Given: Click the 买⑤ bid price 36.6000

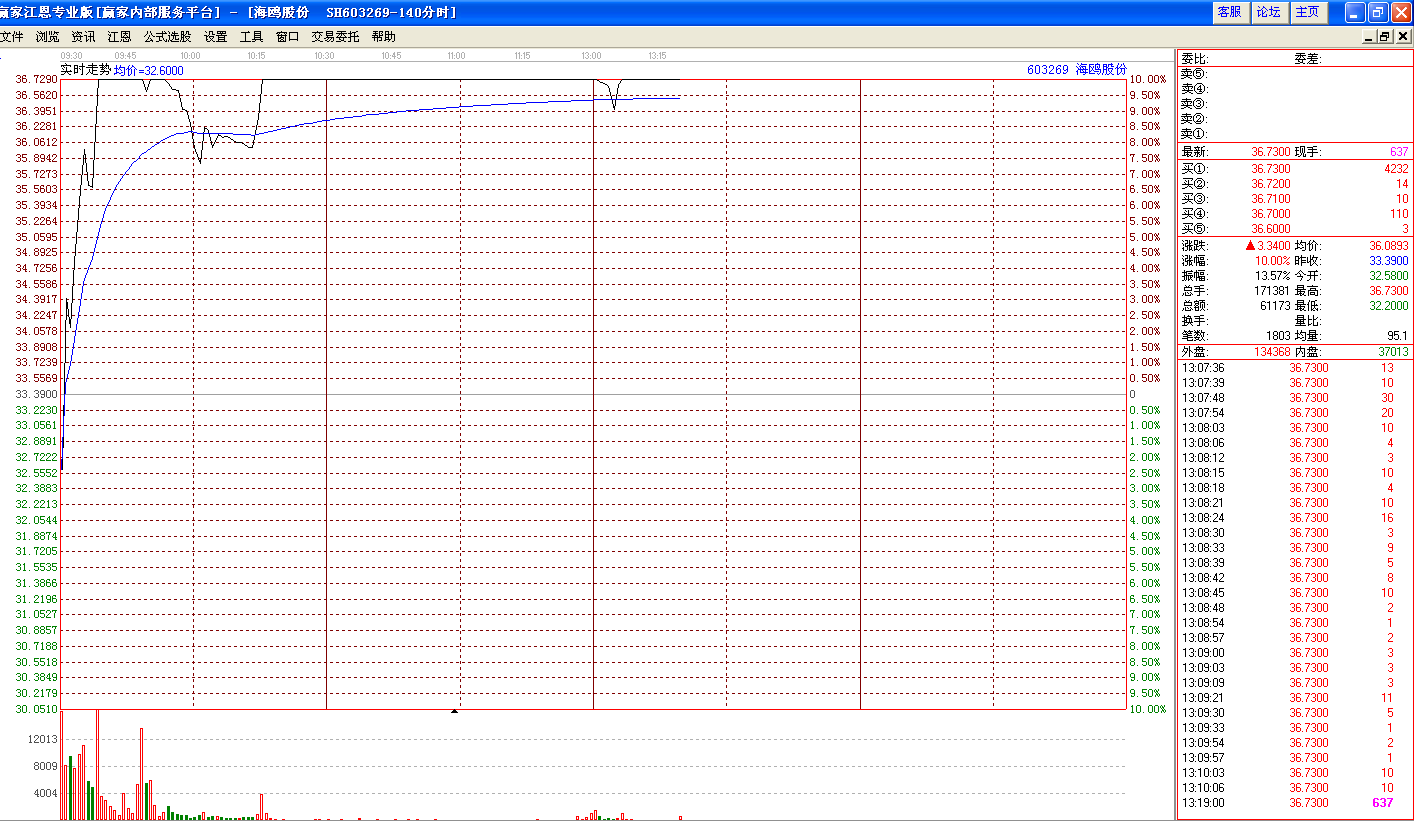Looking at the screenshot, I should pos(1271,229).
